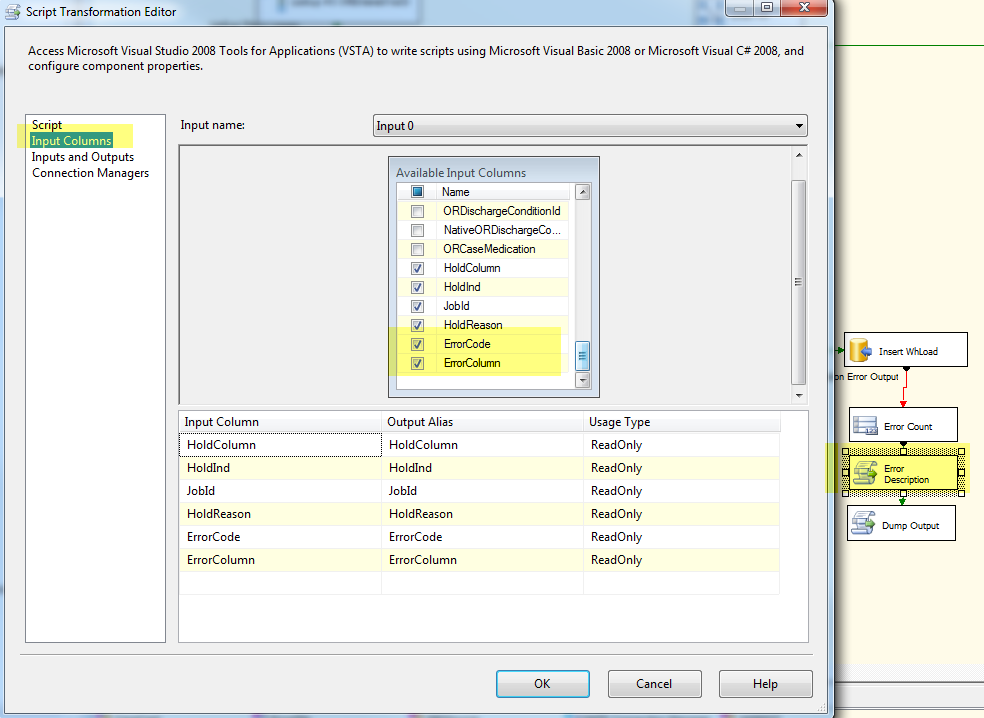The height and width of the screenshot is (718, 984).
Task: Select the Connection Managers page
Action: tap(89, 172)
